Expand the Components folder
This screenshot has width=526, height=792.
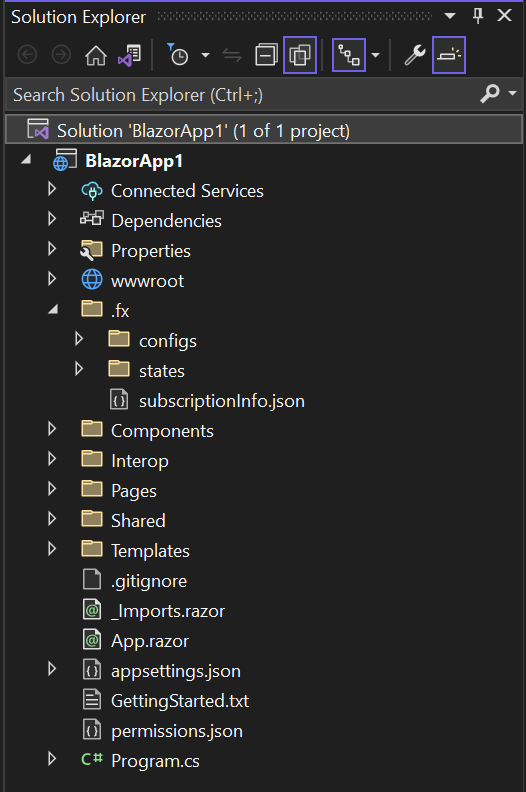[52, 428]
